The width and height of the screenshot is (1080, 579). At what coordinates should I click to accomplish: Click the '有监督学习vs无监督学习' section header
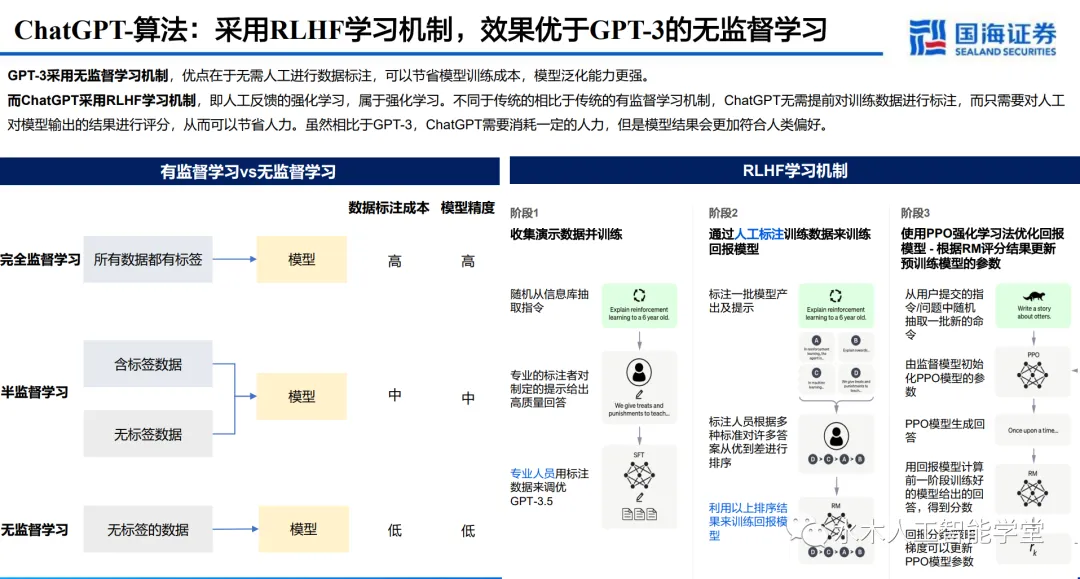click(x=249, y=171)
